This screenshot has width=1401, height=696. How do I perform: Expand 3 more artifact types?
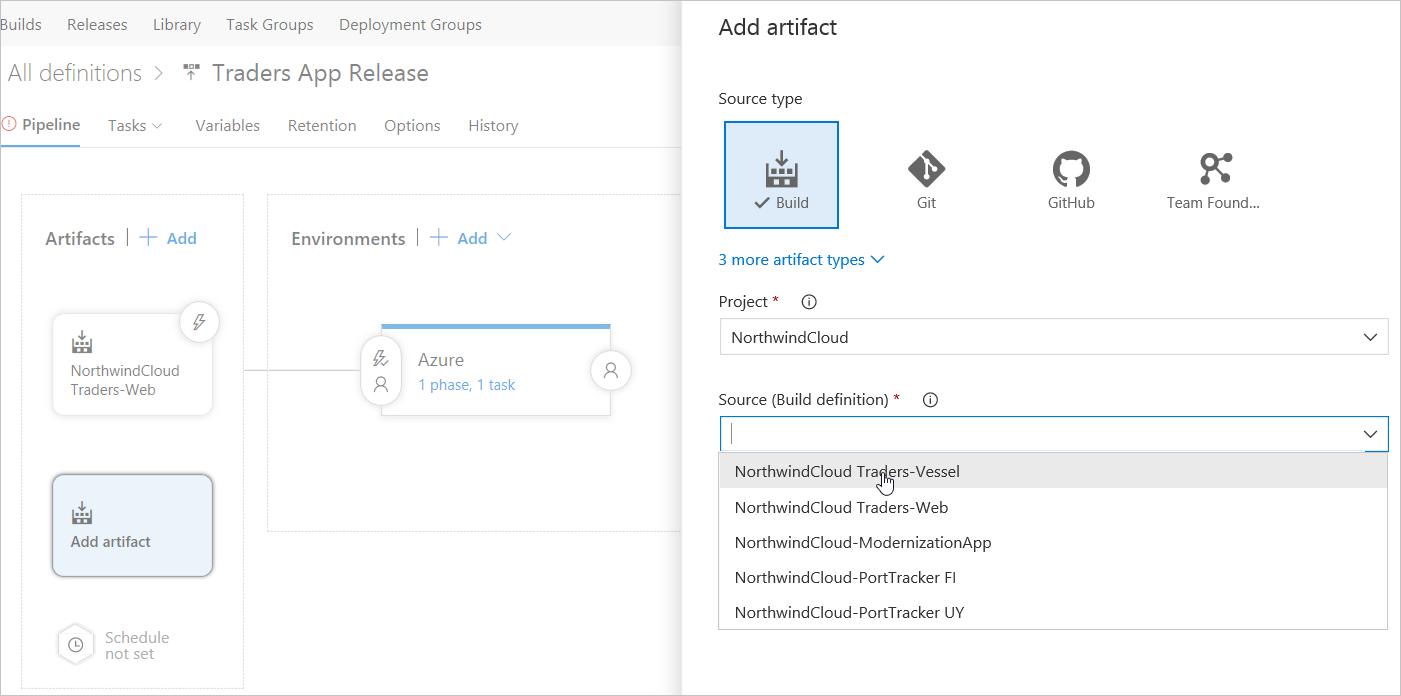801,260
